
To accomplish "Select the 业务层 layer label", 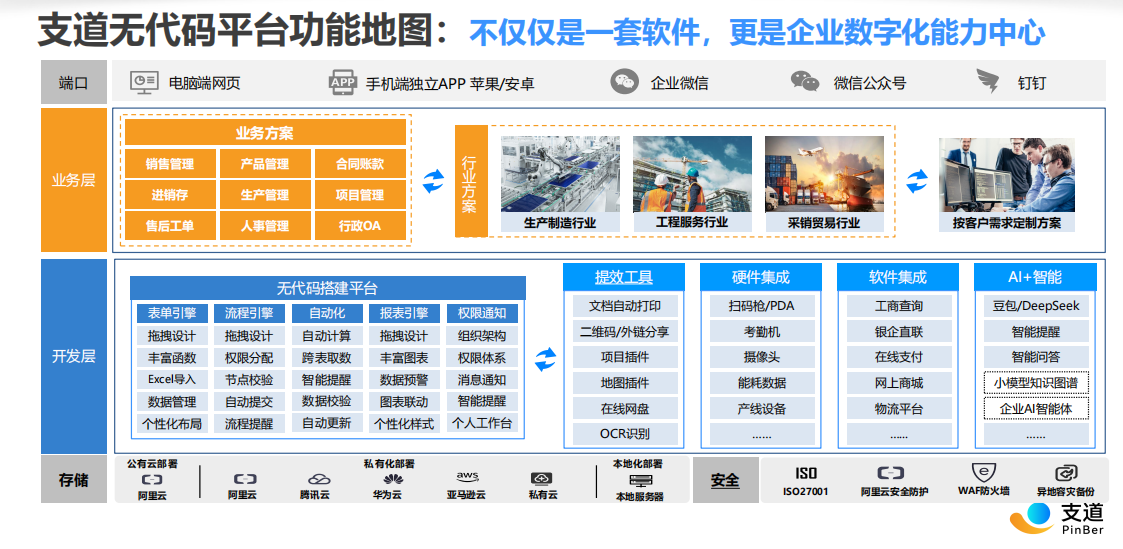I will (73, 180).
